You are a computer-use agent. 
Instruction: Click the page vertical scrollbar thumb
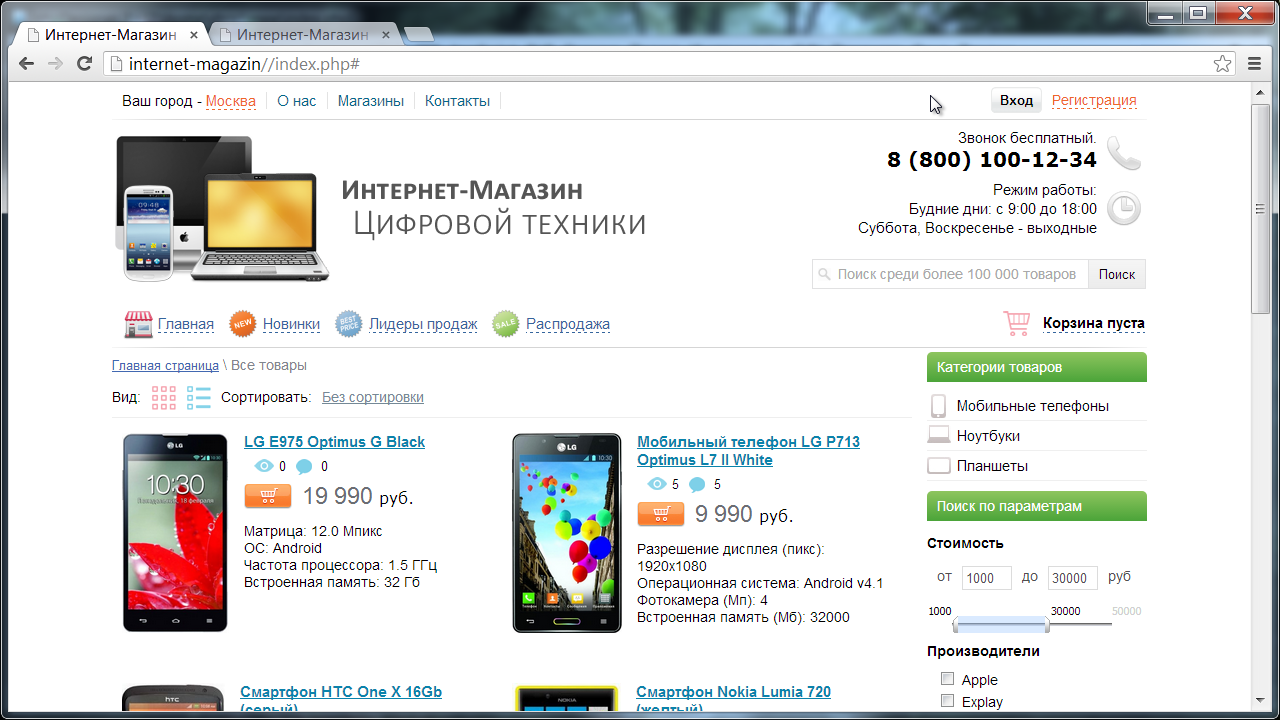pos(1261,209)
